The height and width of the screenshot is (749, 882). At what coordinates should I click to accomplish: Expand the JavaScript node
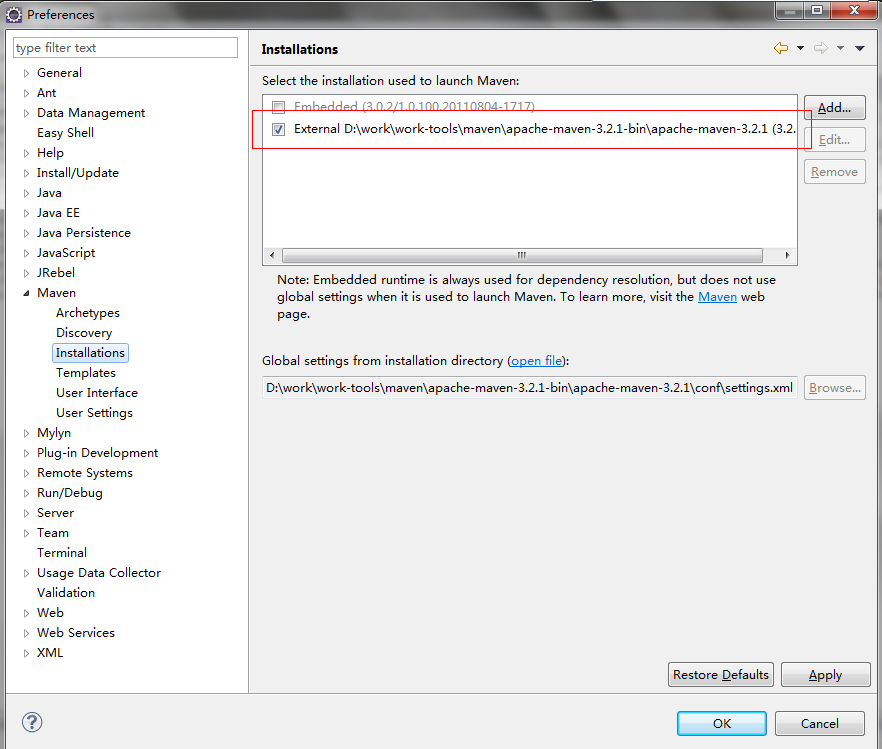[x=26, y=253]
